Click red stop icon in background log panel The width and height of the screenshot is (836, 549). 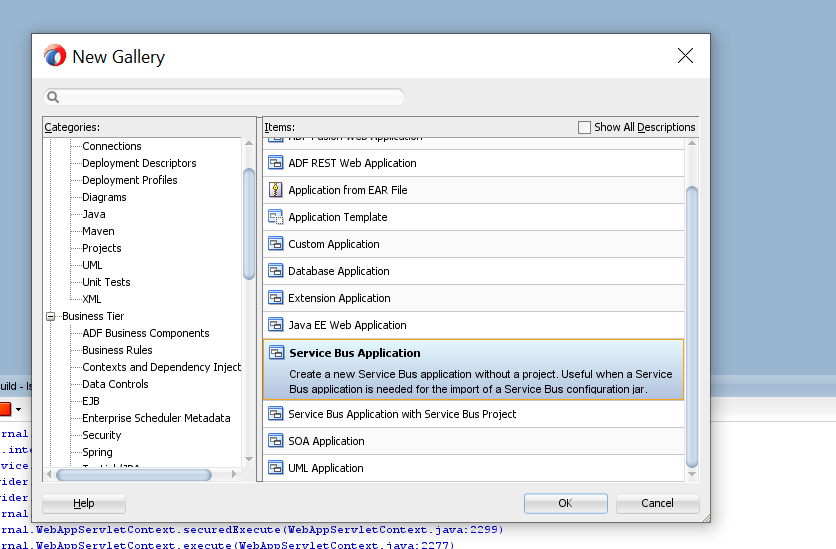pyautogui.click(x=5, y=409)
